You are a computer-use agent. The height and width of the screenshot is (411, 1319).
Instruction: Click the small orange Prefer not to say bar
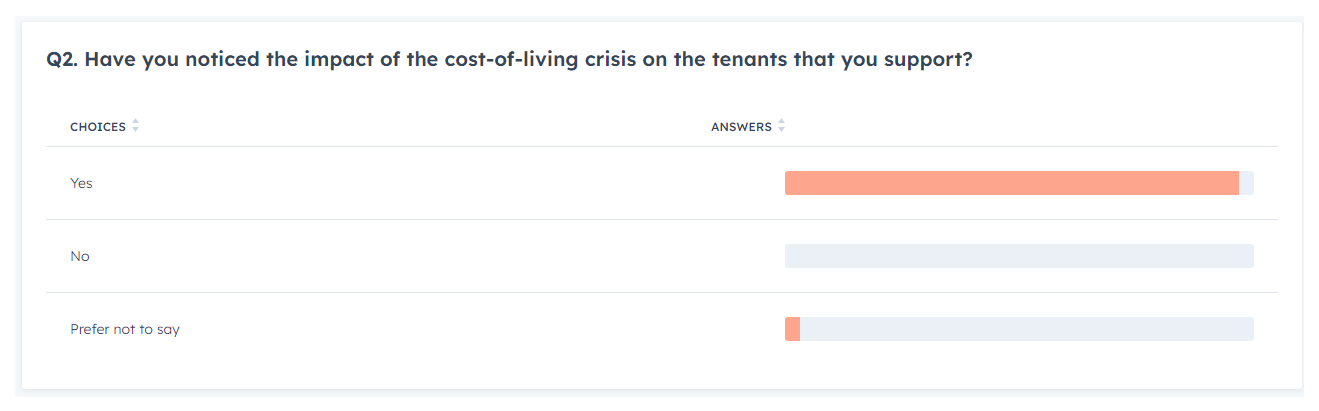click(x=792, y=329)
